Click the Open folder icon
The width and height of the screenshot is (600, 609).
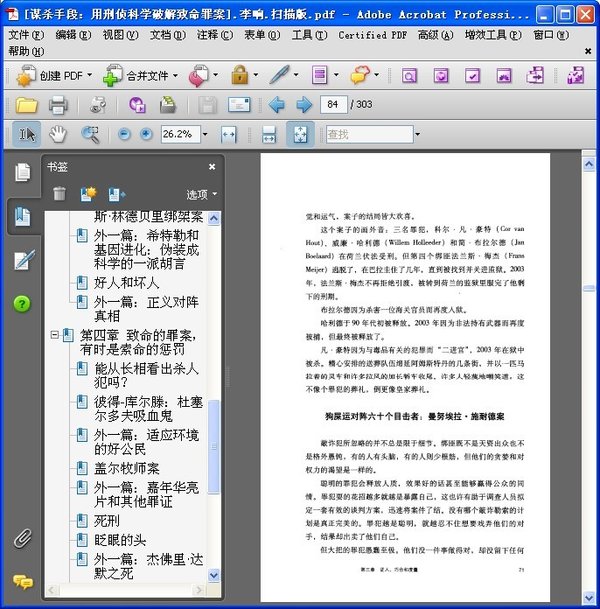coord(26,105)
